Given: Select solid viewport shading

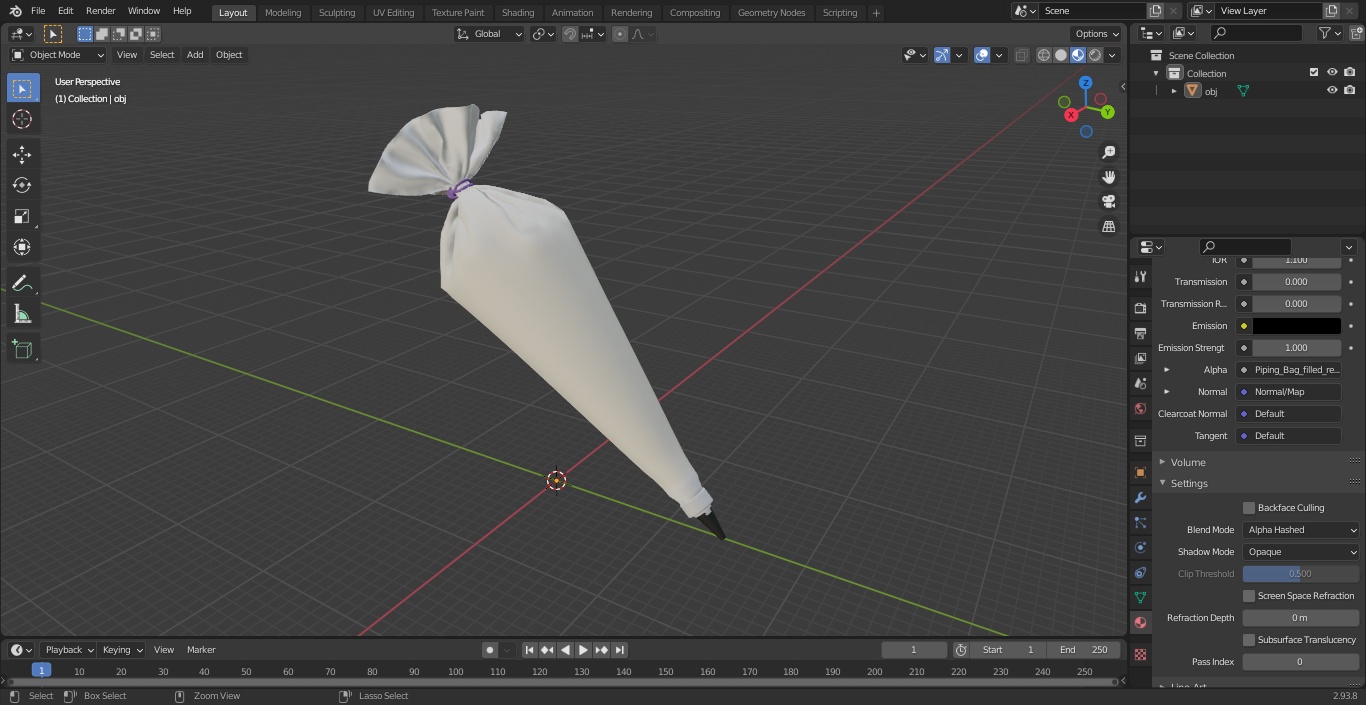Looking at the screenshot, I should (x=1061, y=55).
